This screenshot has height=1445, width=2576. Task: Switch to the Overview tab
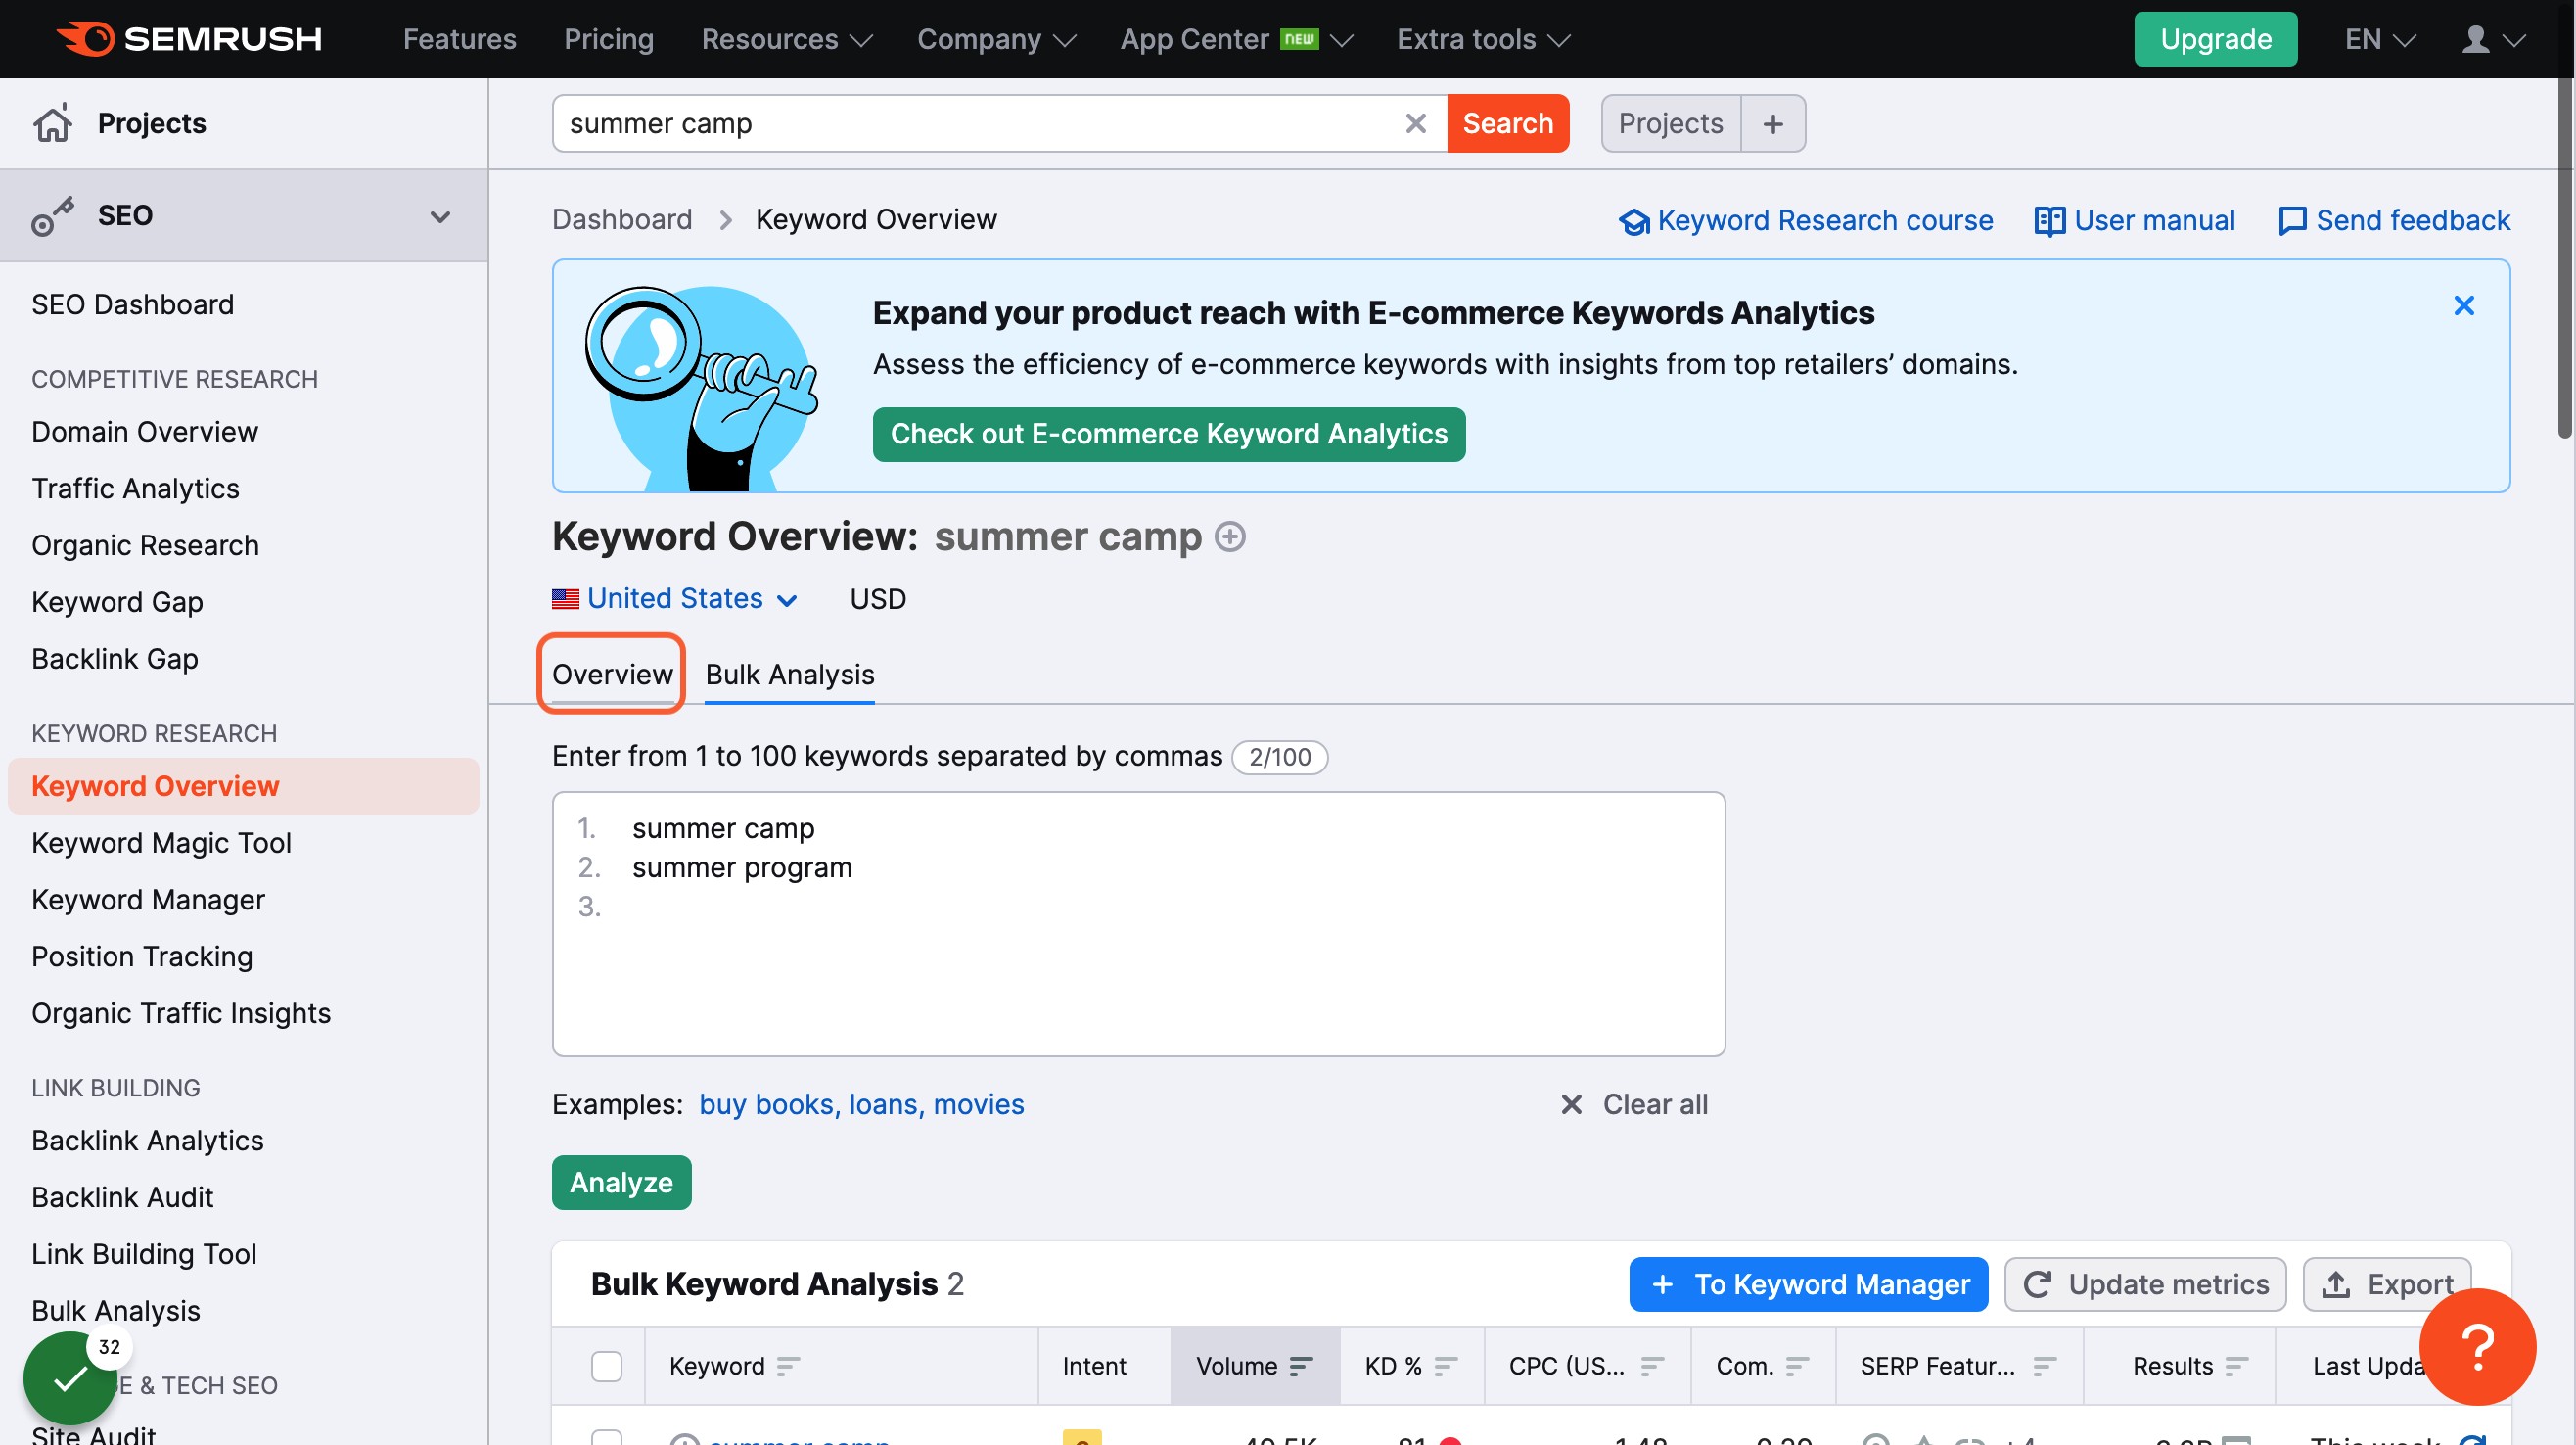pos(612,675)
